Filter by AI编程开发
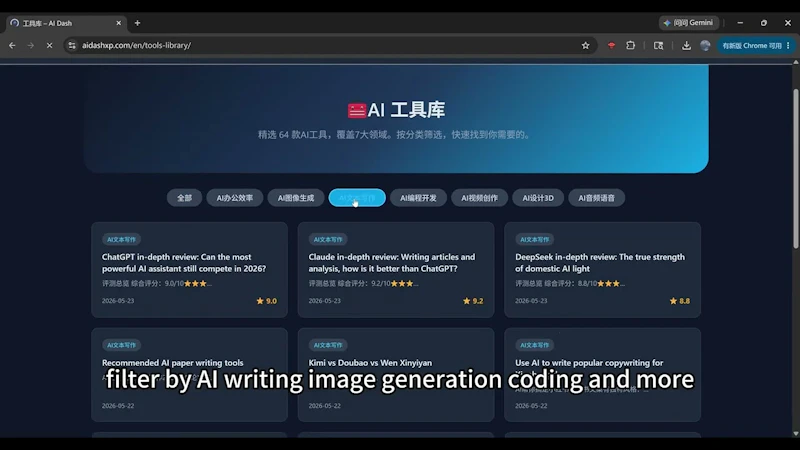The width and height of the screenshot is (800, 450). pyautogui.click(x=418, y=198)
